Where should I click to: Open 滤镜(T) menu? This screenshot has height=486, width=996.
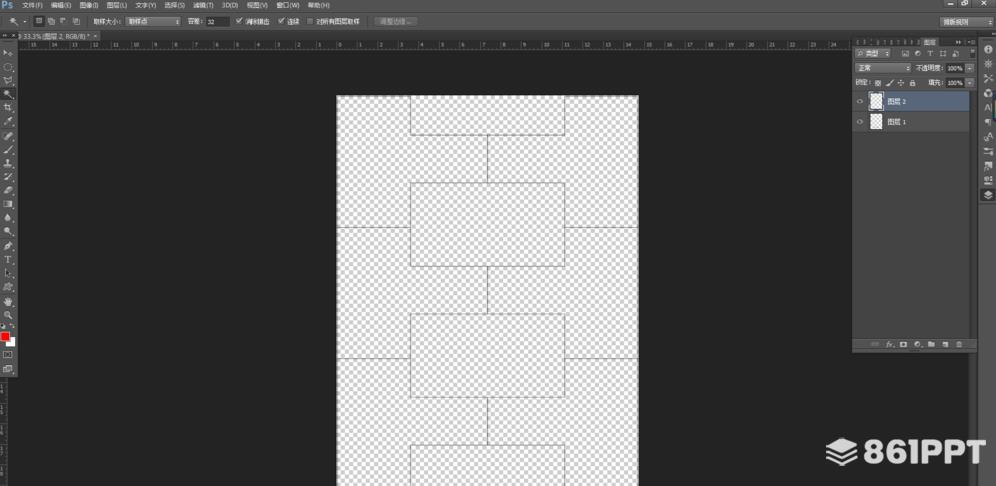coord(203,5)
